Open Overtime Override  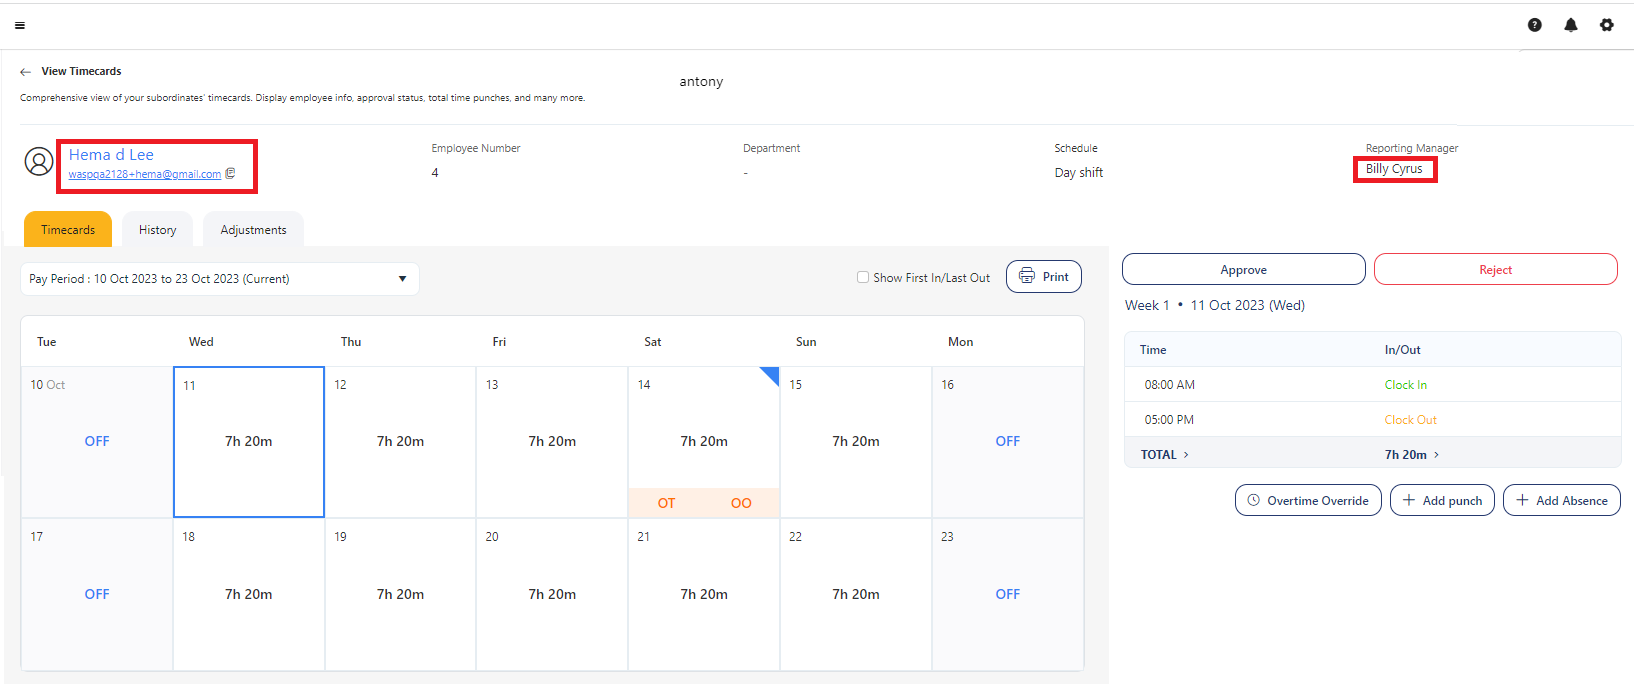pos(1307,501)
